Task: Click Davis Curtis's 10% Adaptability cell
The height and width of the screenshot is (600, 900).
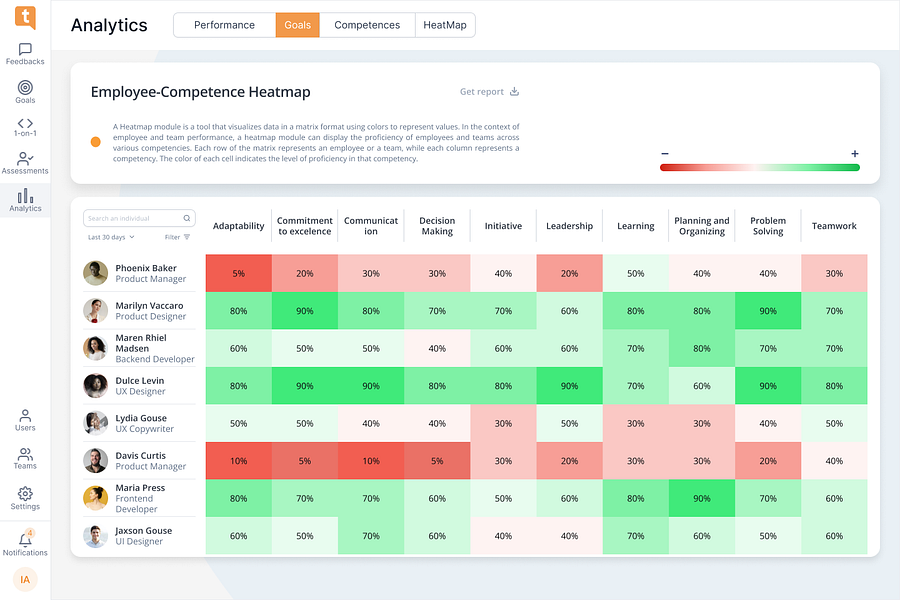Action: pyautogui.click(x=238, y=460)
